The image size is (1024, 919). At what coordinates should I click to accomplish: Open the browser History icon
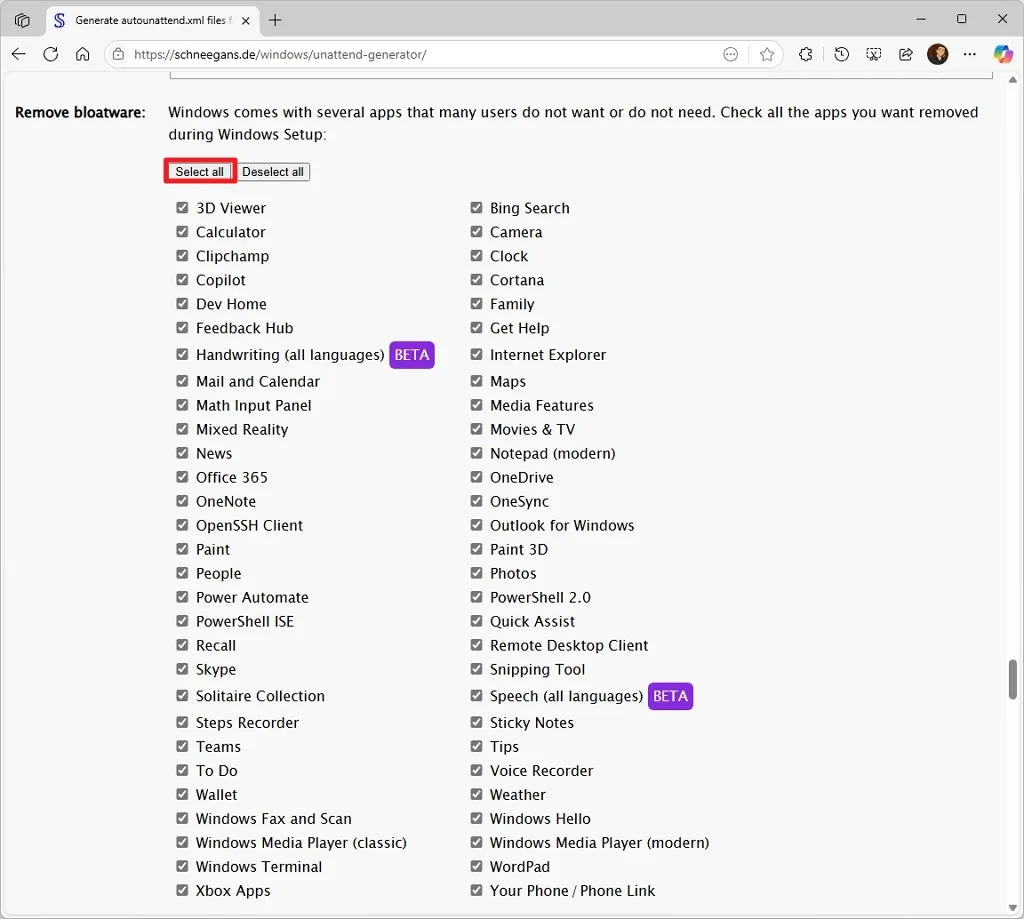(x=842, y=54)
